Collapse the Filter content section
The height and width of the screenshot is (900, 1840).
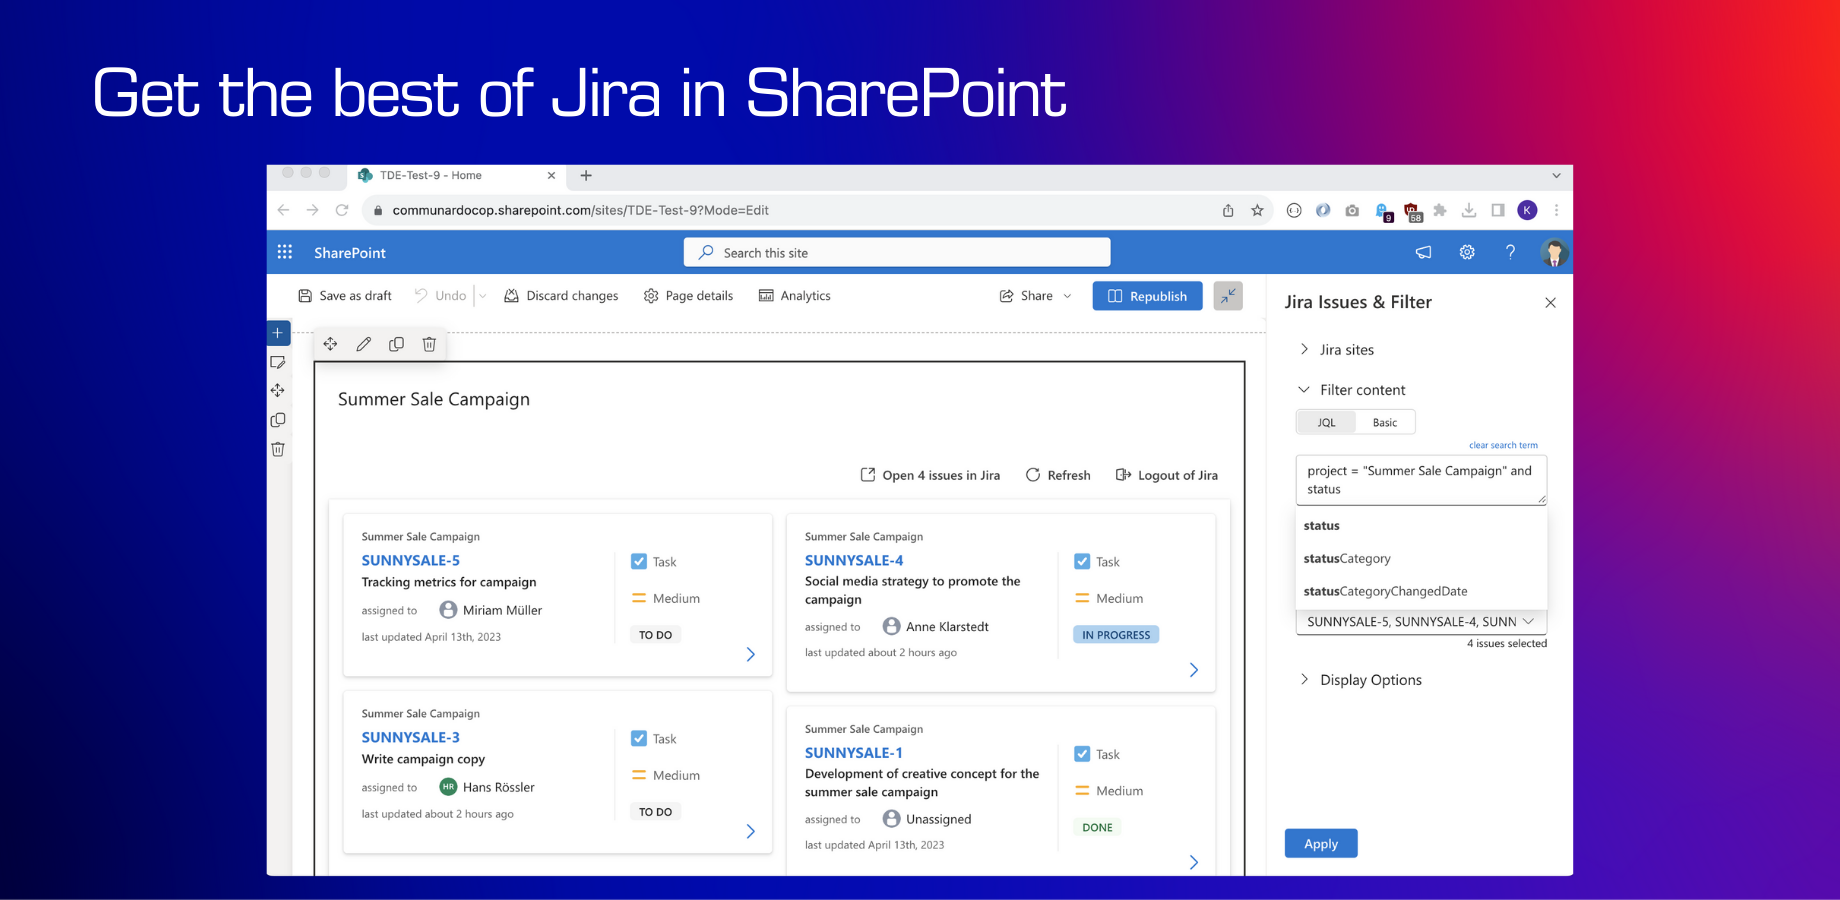1352,390
